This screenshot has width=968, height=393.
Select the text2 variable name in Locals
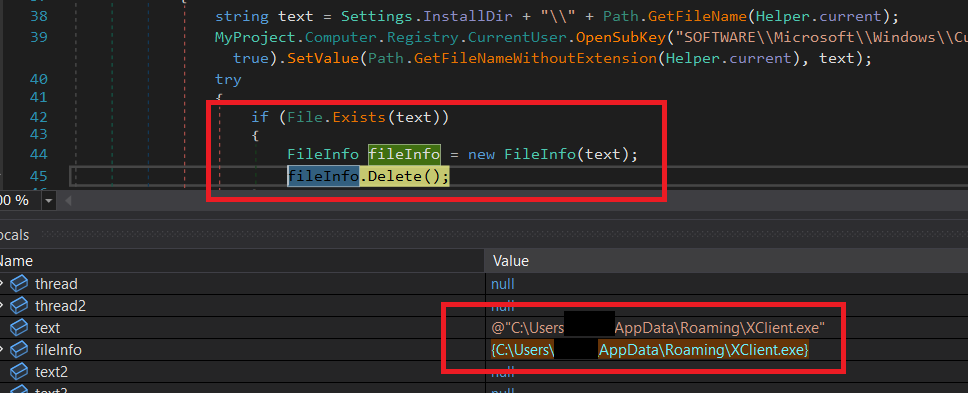(x=51, y=371)
